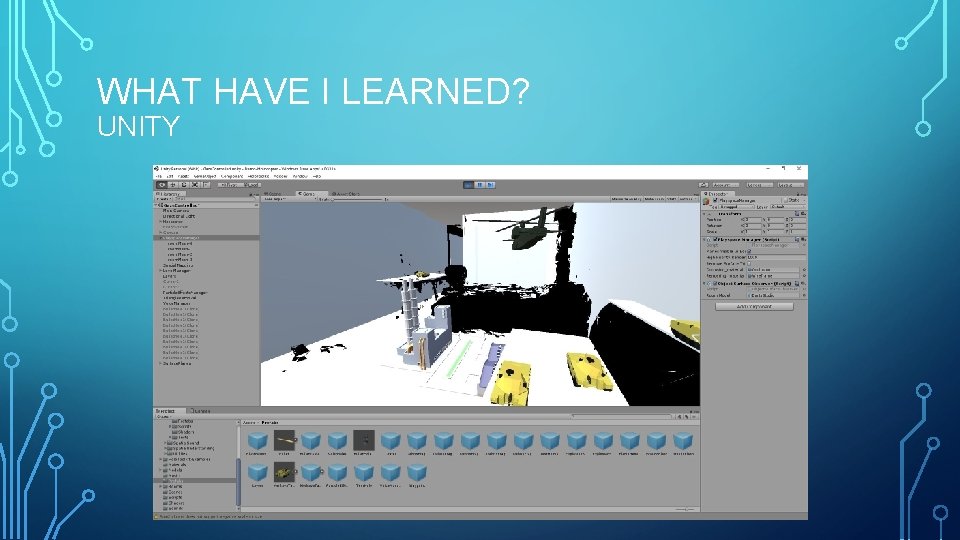Click Assets in Project breadcrumb
The image size is (960, 540).
pyautogui.click(x=249, y=422)
